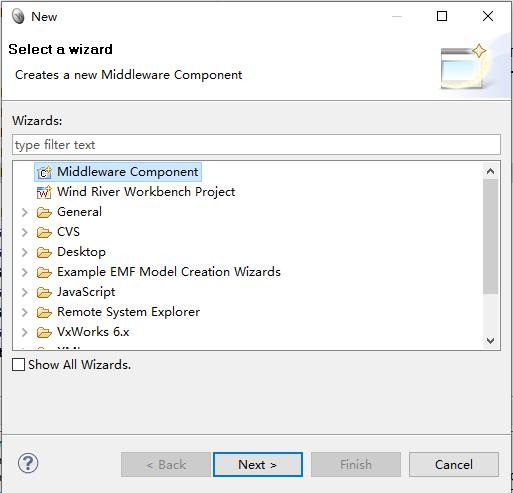
Task: Close the New wizard dialog
Action: (x=488, y=16)
